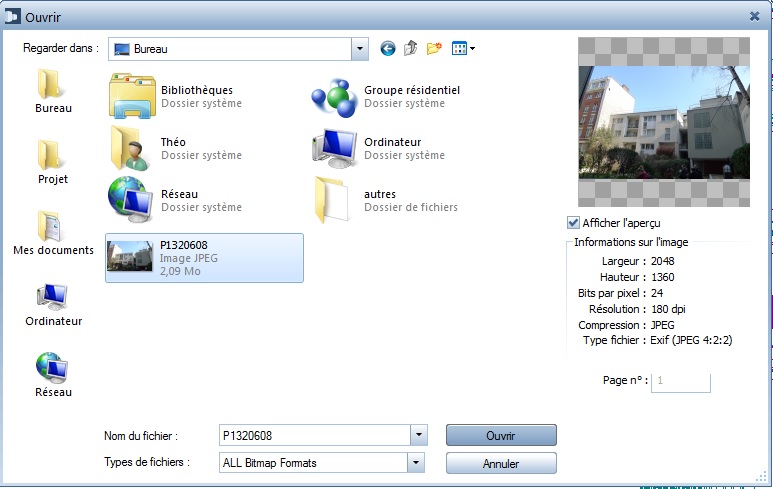Screen dimensions: 773x489
Task: Click the Page n° input field
Action: 680,381
